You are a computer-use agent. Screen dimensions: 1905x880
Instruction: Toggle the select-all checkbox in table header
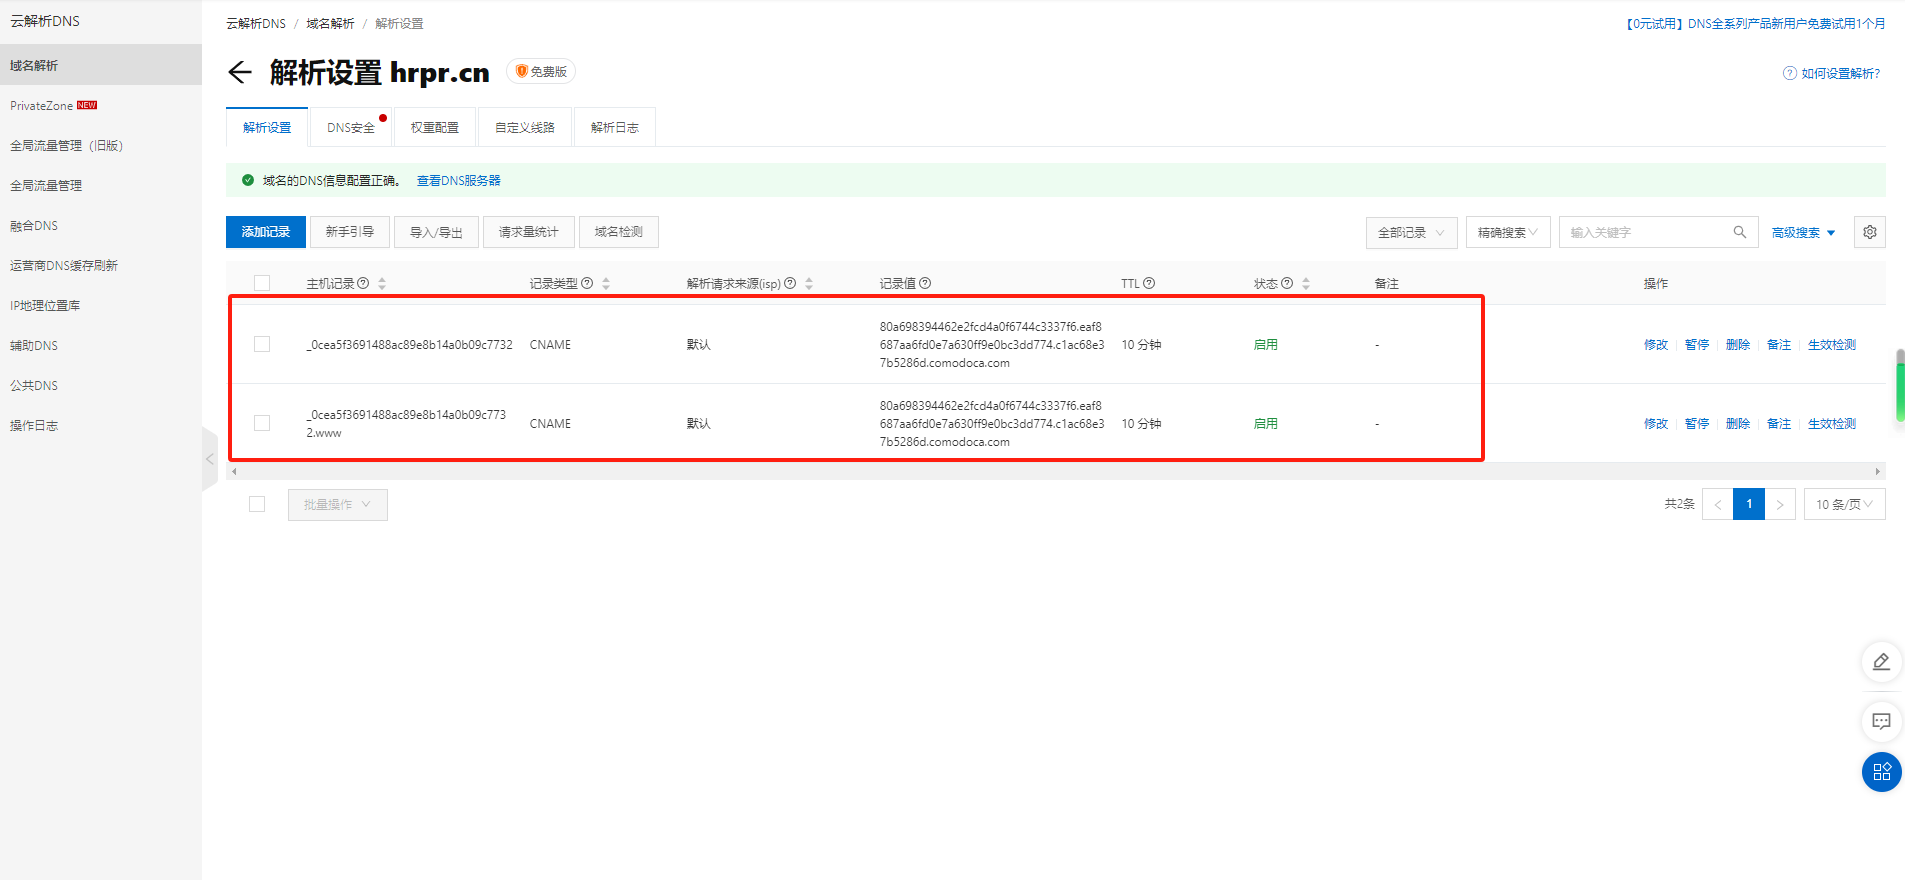tap(262, 283)
